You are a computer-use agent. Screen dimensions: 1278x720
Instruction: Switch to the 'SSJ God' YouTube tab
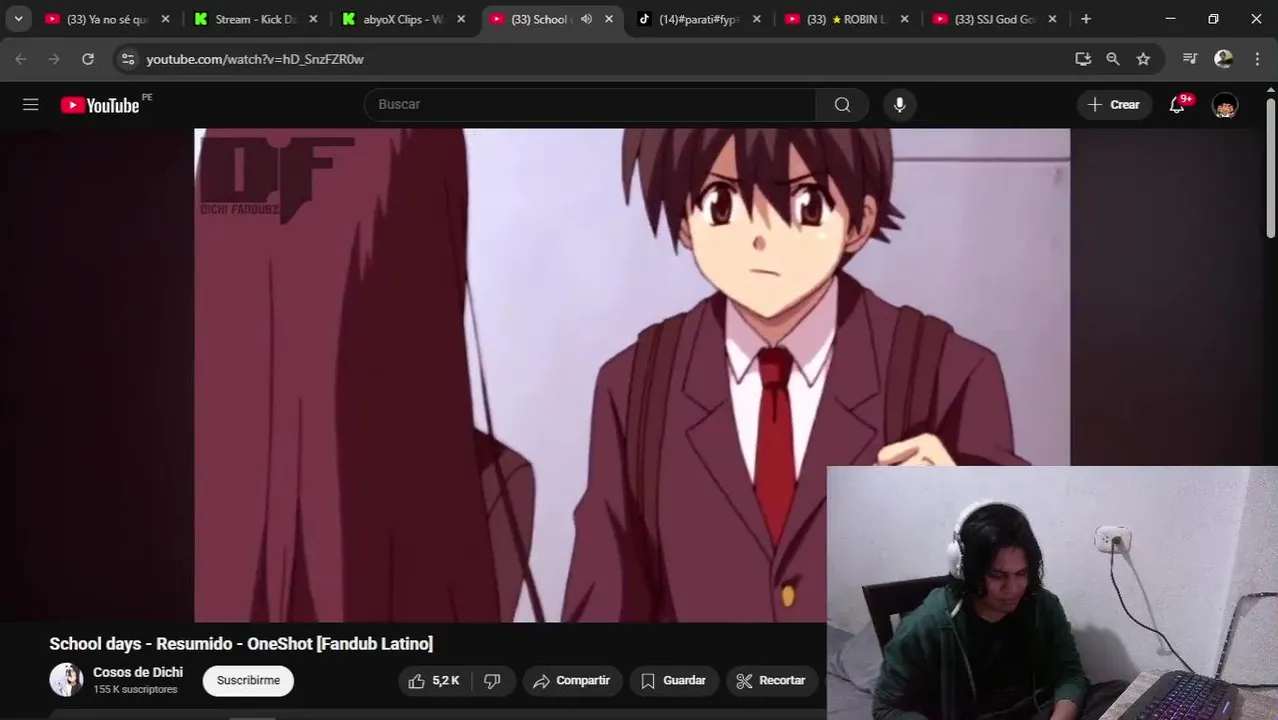[x=995, y=19]
